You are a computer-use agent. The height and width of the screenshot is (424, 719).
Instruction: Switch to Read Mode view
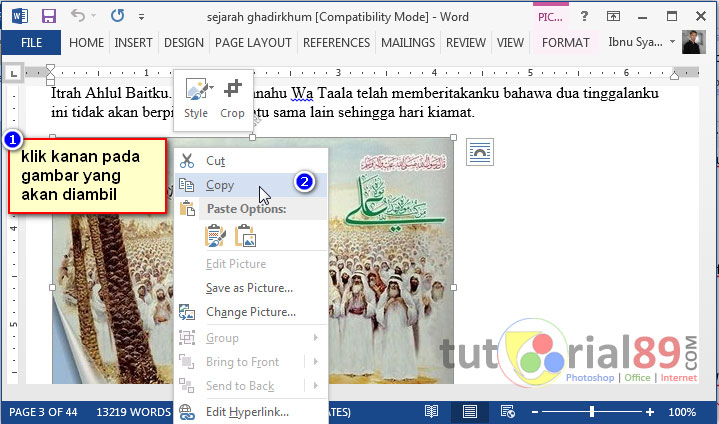(431, 412)
